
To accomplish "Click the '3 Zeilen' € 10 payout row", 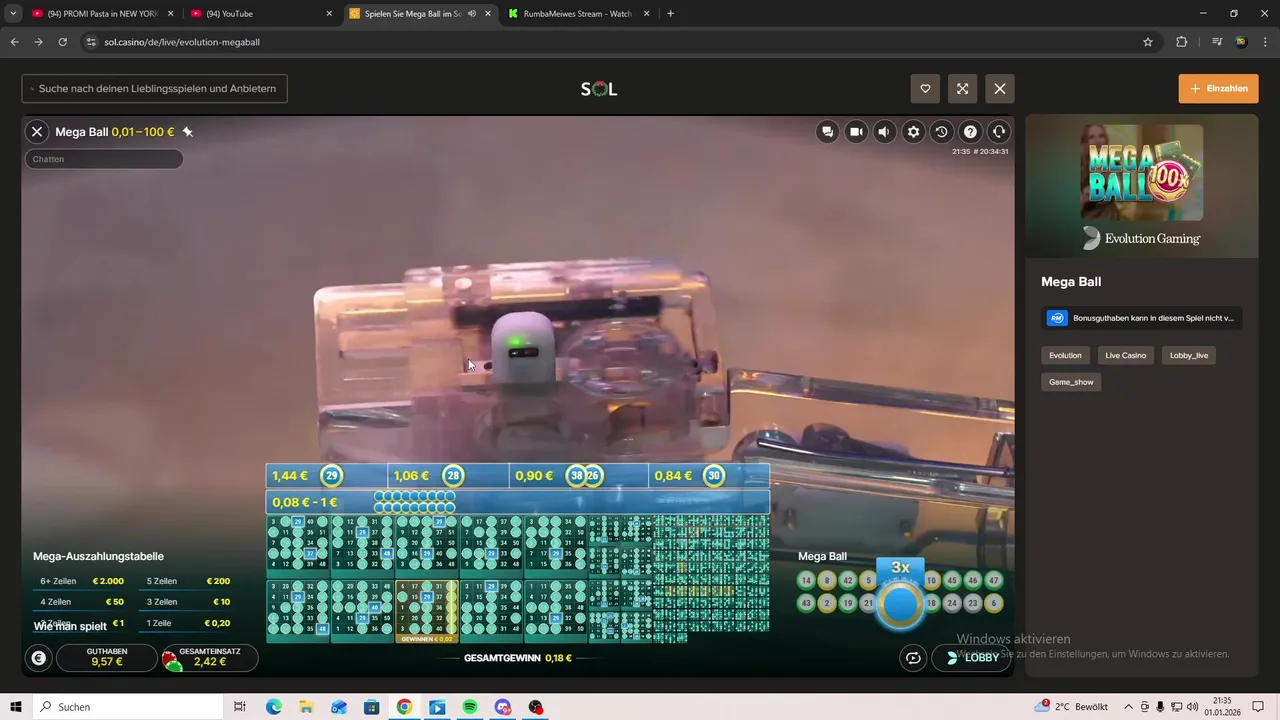I will [188, 602].
